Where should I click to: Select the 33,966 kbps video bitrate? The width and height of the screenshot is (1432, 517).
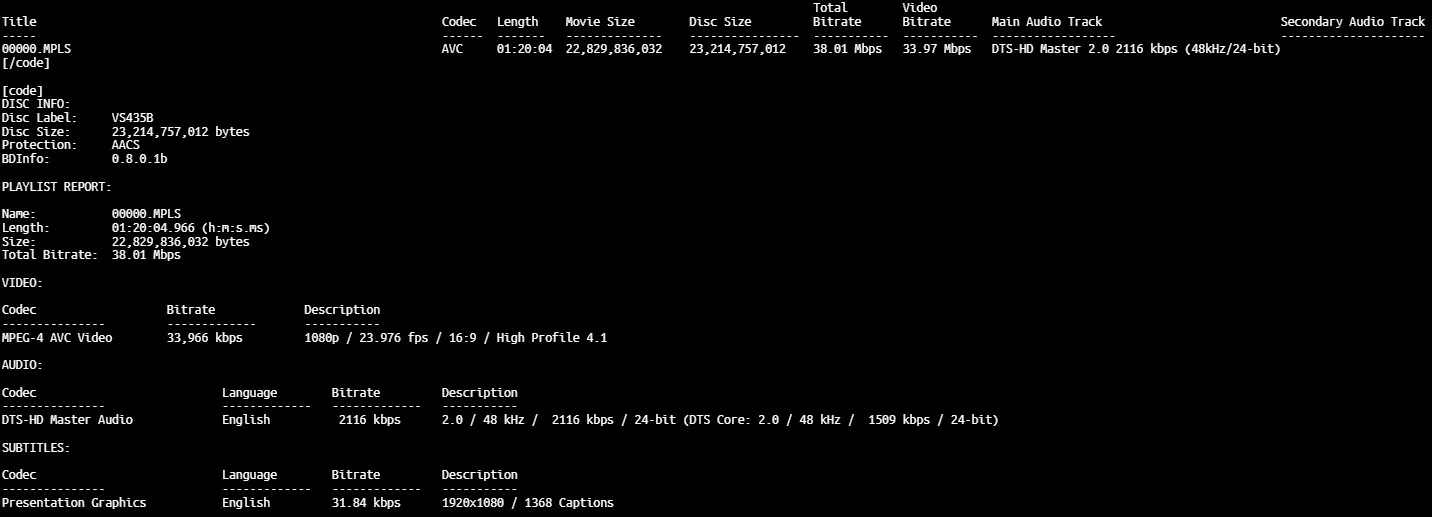[x=204, y=338]
